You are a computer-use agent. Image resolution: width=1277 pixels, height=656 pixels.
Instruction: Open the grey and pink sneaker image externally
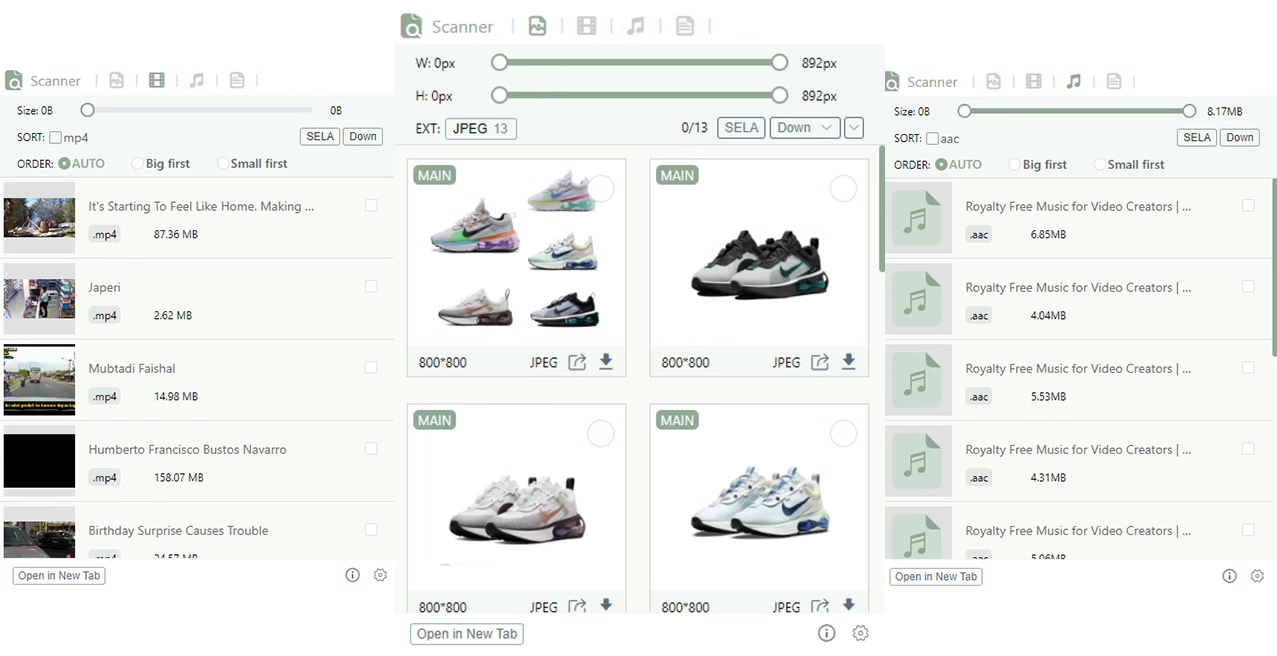(577, 605)
